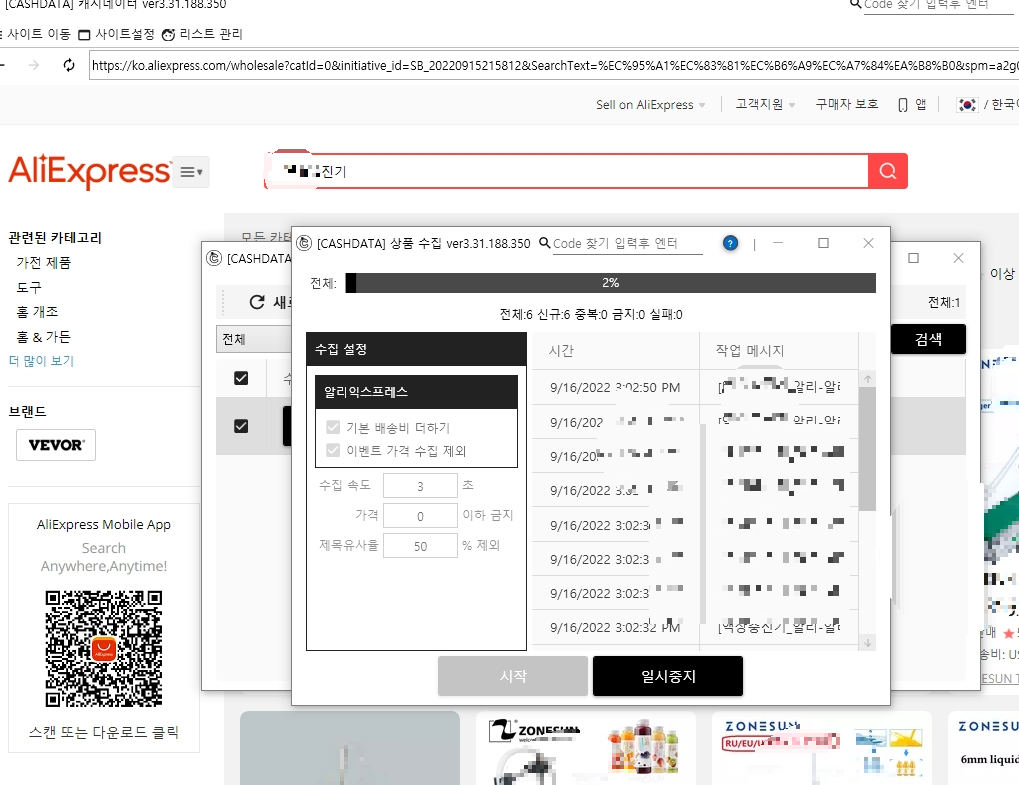Click the AliExpress app QR code
Screen dimensions: 1019x785
[x=104, y=649]
